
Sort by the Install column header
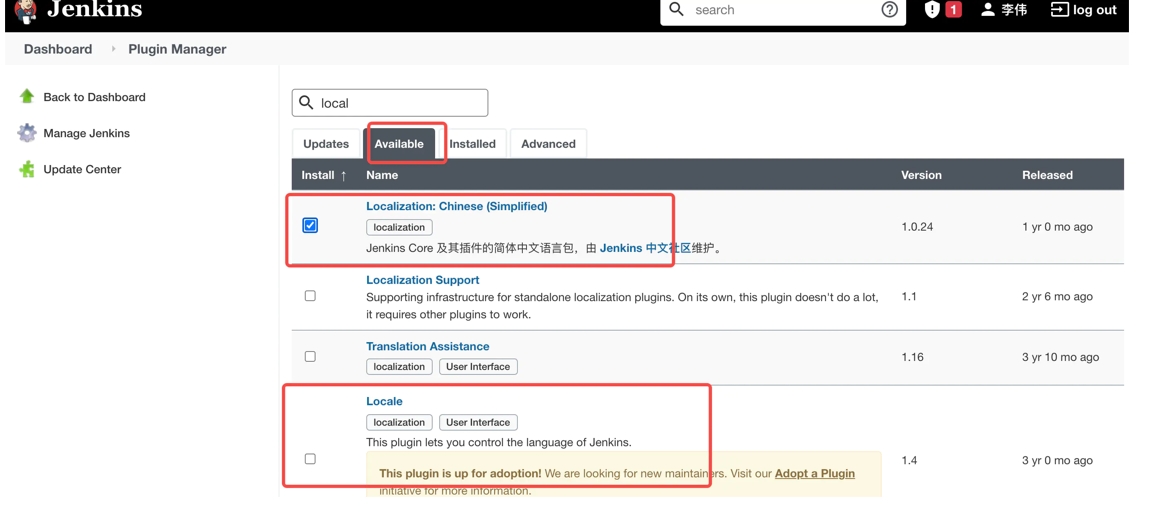point(324,175)
